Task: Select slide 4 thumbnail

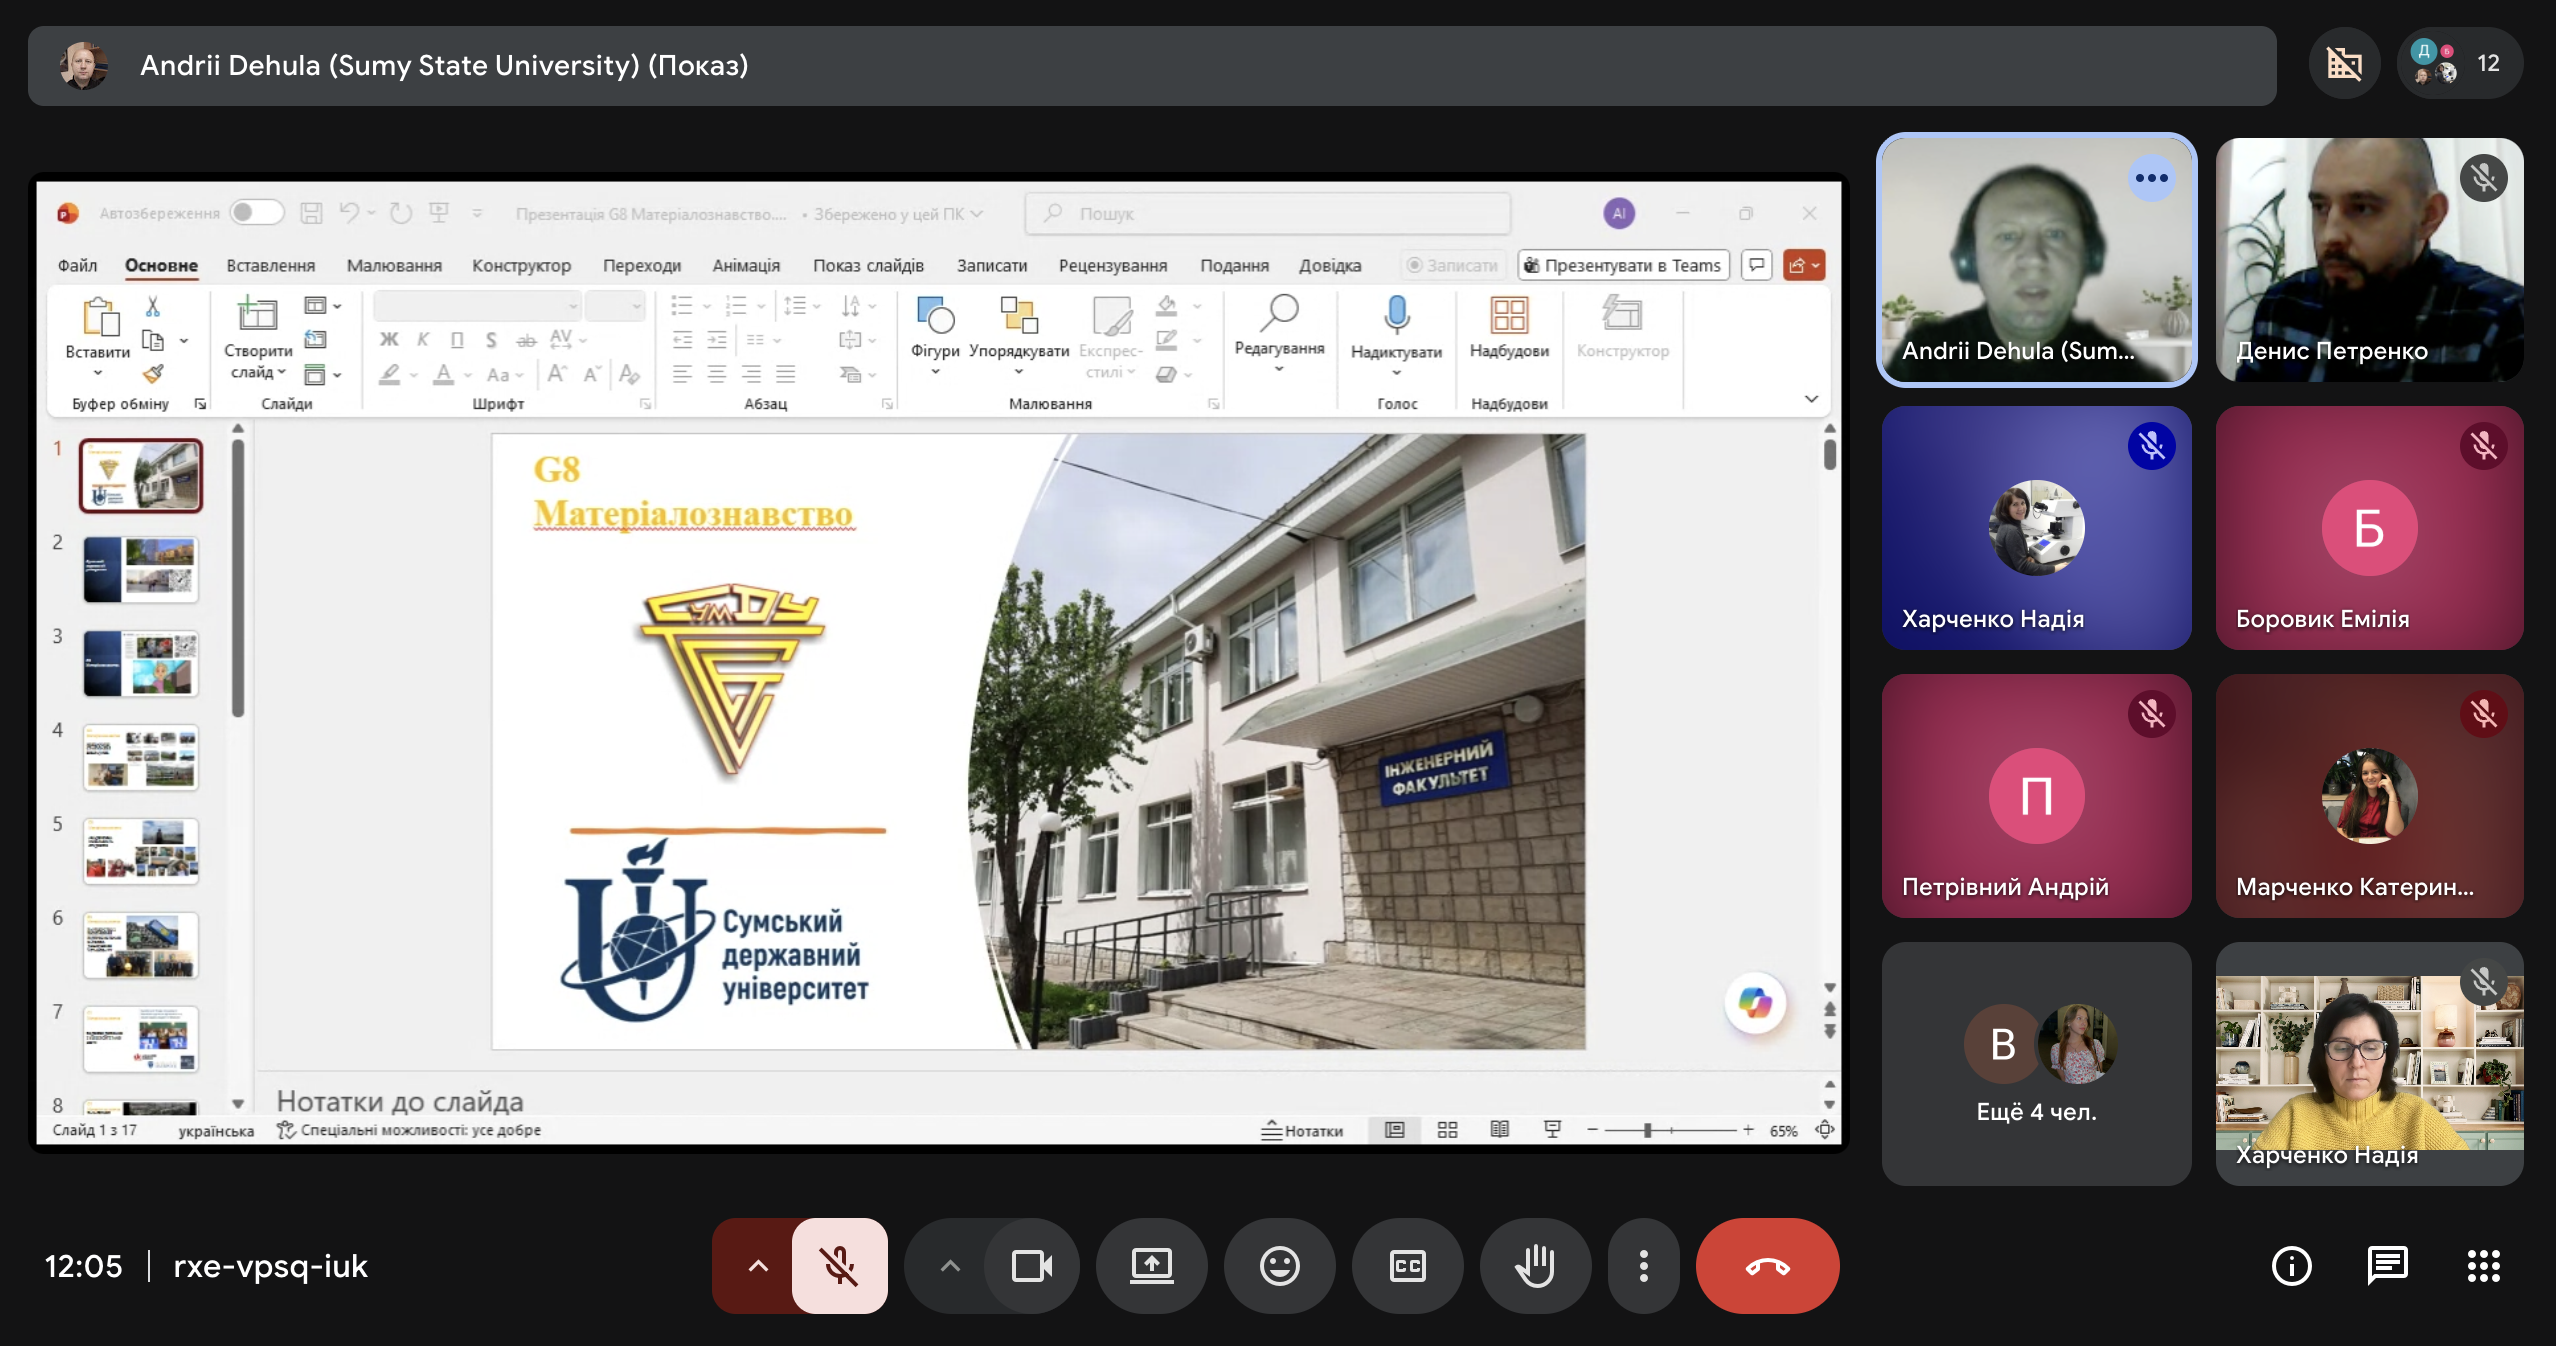Action: pos(141,757)
